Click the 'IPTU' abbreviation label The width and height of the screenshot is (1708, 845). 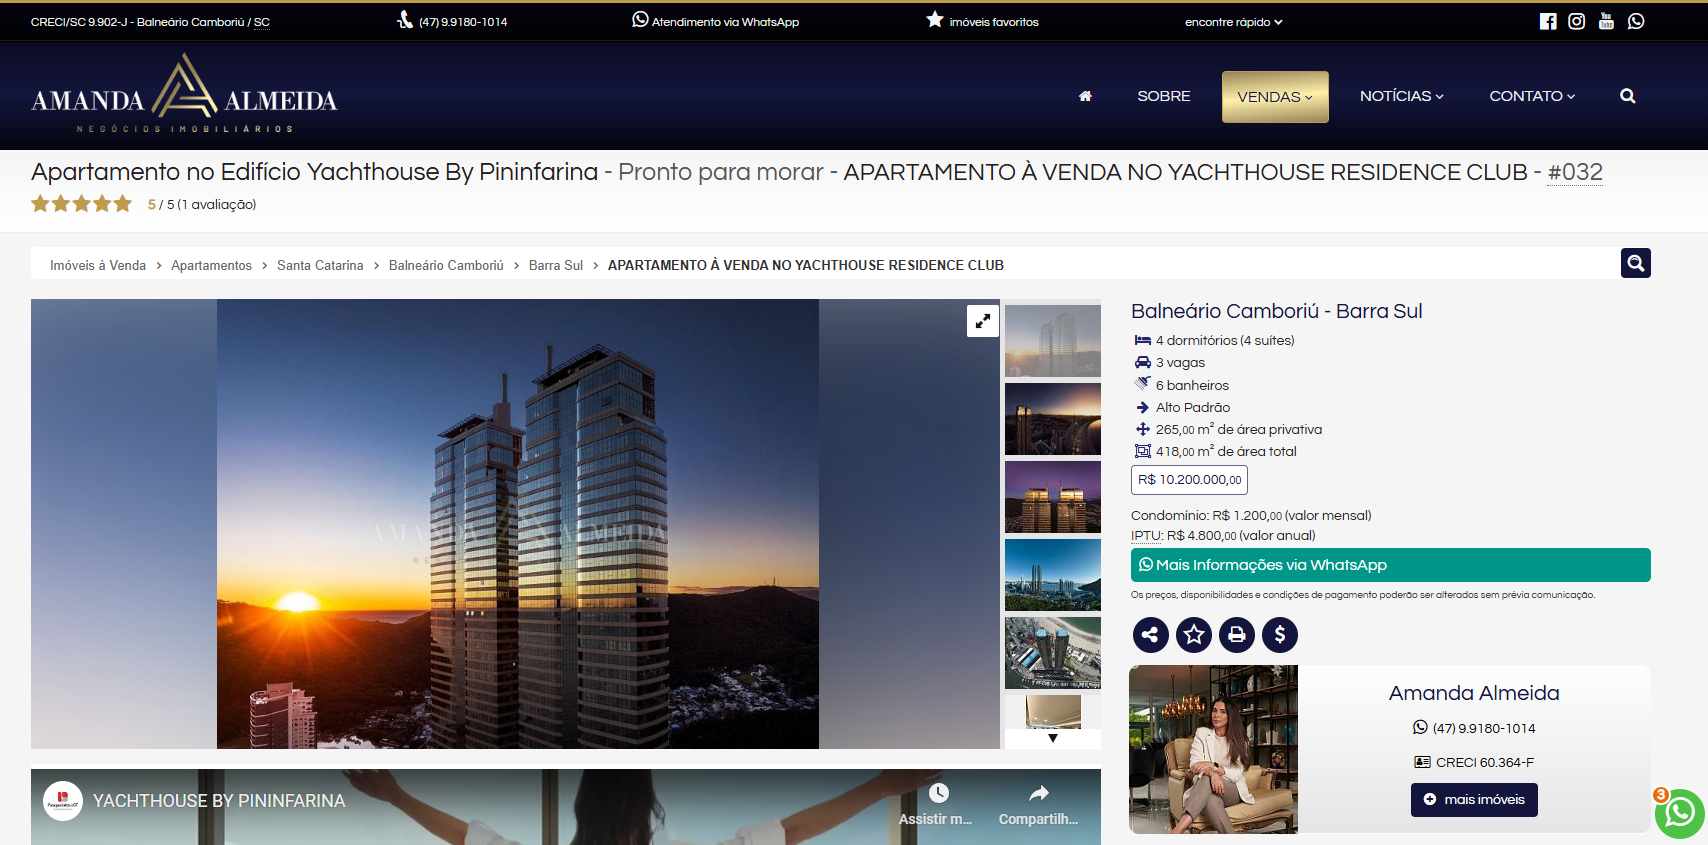tap(1146, 536)
